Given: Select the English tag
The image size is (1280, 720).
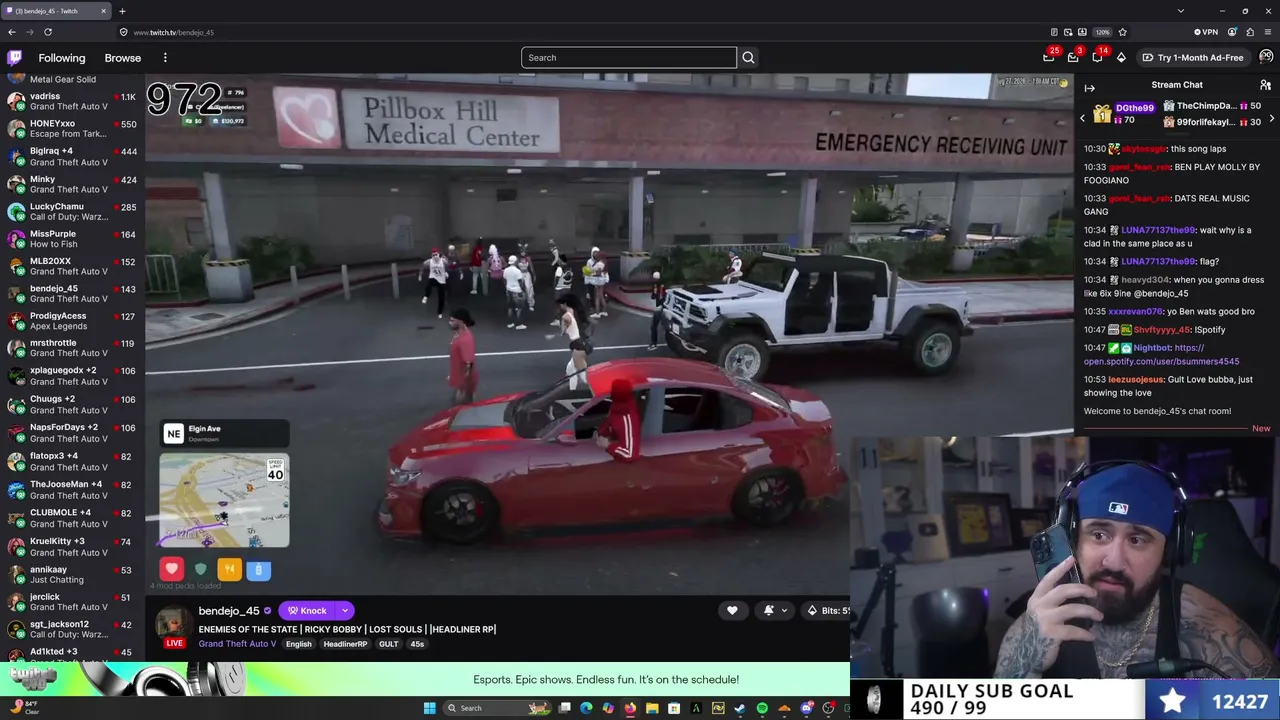Looking at the screenshot, I should click(299, 644).
